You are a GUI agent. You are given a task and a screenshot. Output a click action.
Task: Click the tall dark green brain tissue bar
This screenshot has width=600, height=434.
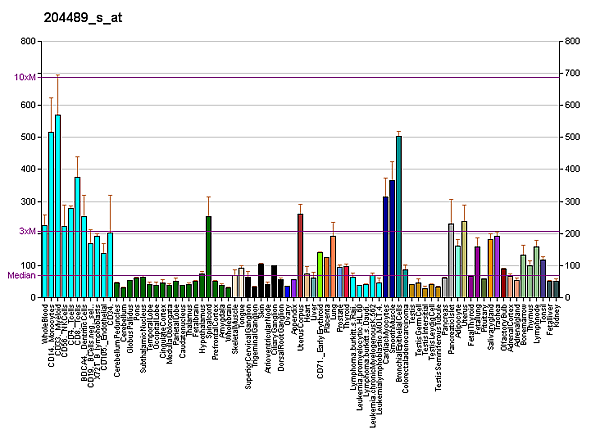tap(208, 257)
